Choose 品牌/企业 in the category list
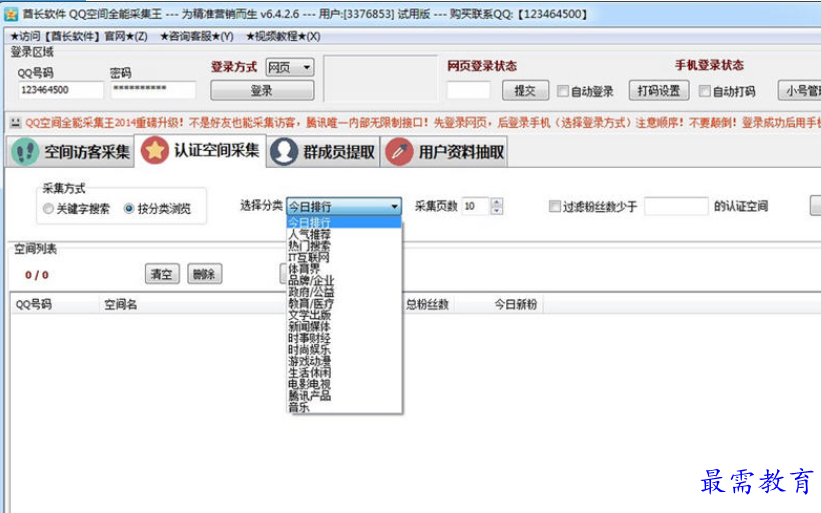The width and height of the screenshot is (822, 513). 344,280
